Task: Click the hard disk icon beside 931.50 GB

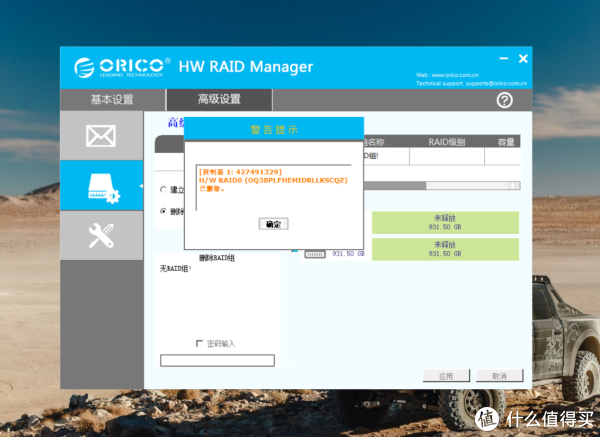Action: coord(314,254)
